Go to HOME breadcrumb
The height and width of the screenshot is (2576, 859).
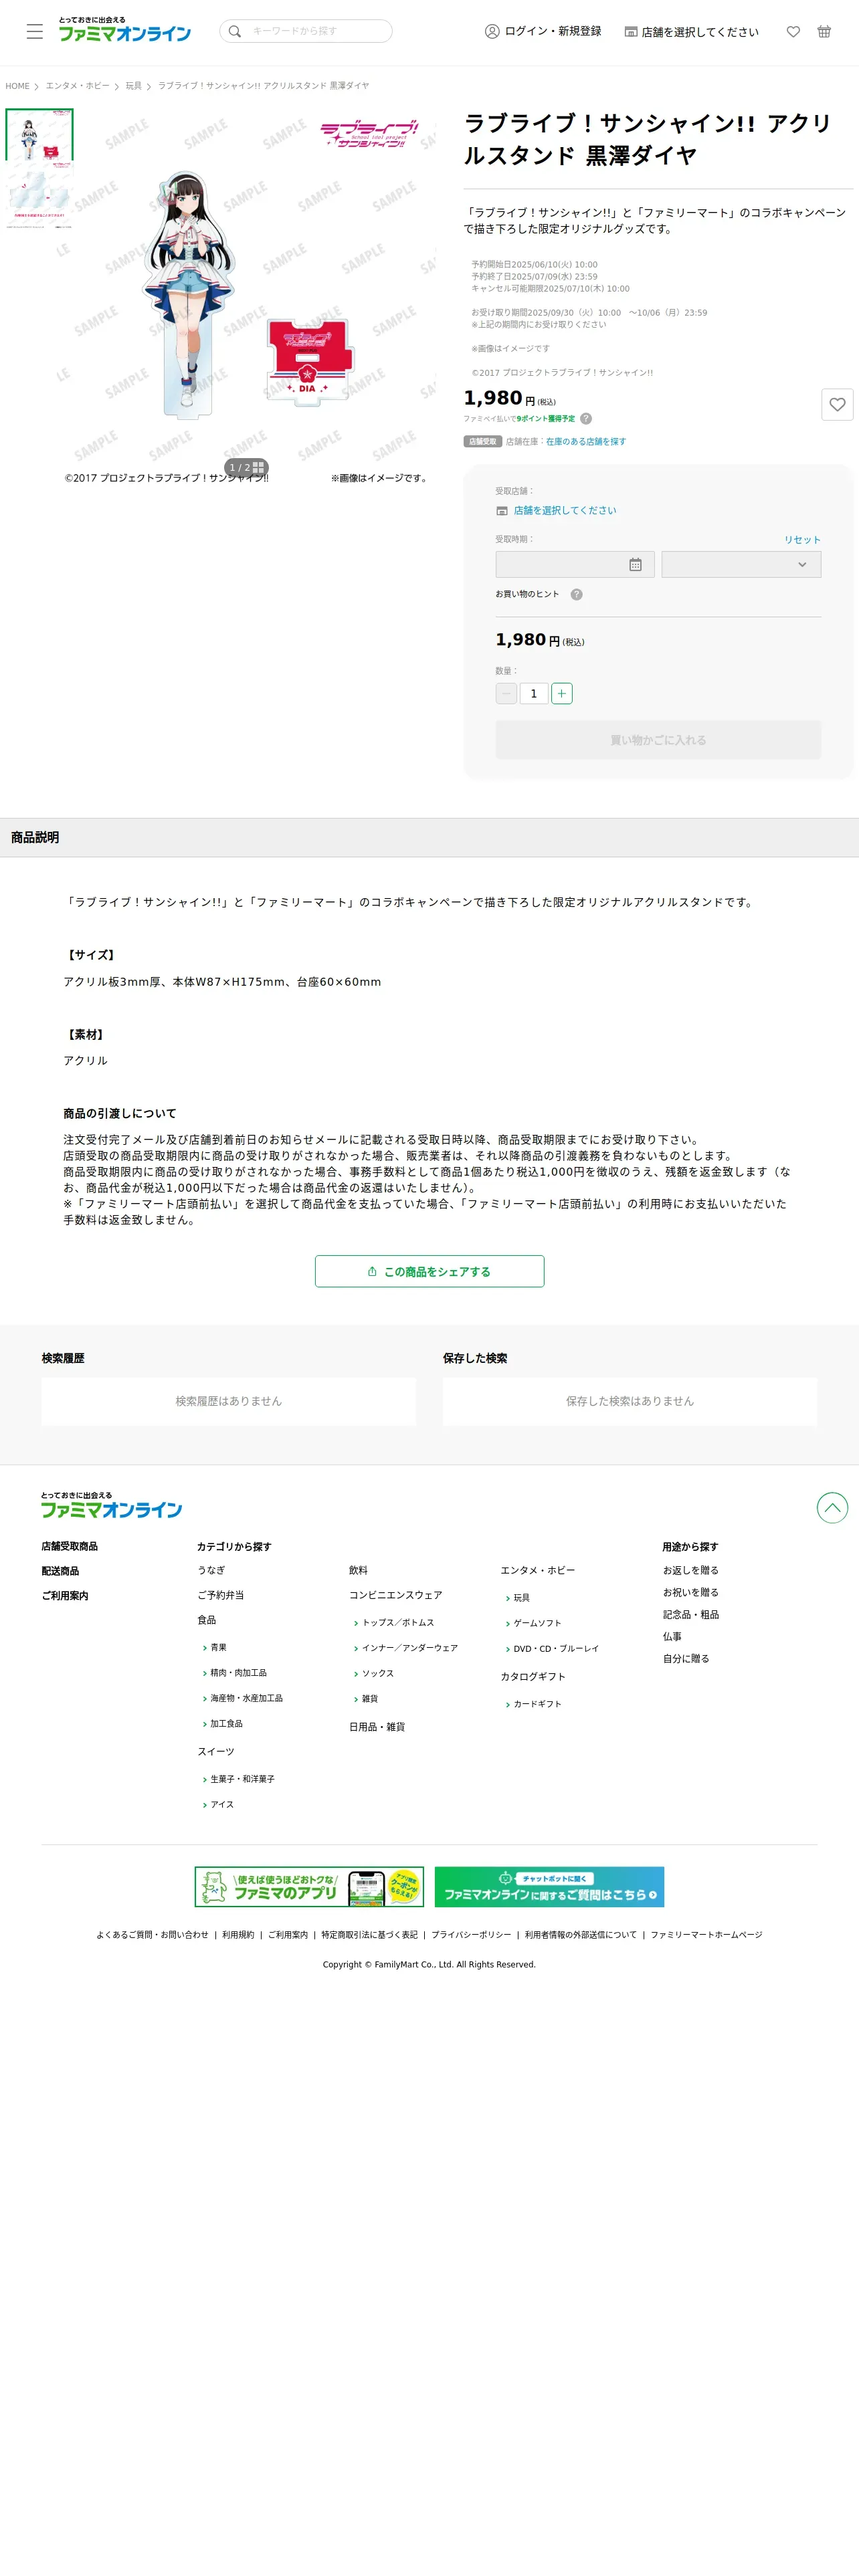pyautogui.click(x=17, y=86)
